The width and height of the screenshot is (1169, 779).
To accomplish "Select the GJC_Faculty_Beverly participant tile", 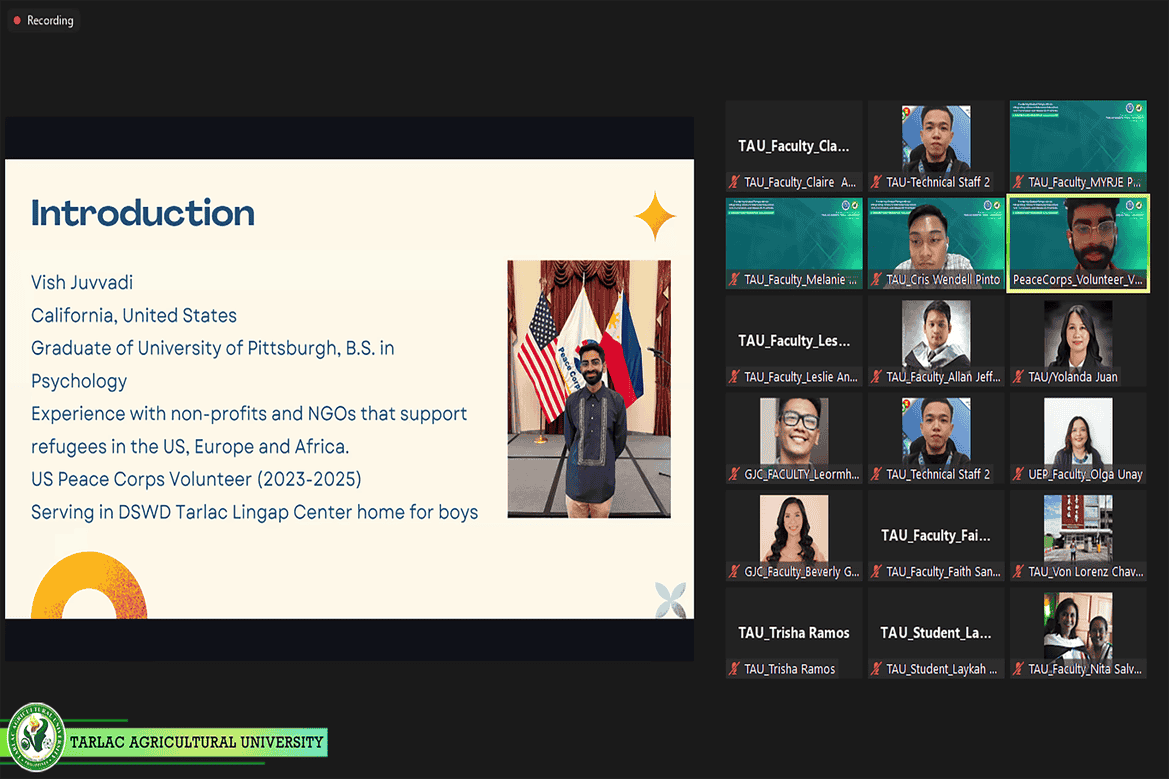I will pos(793,533).
